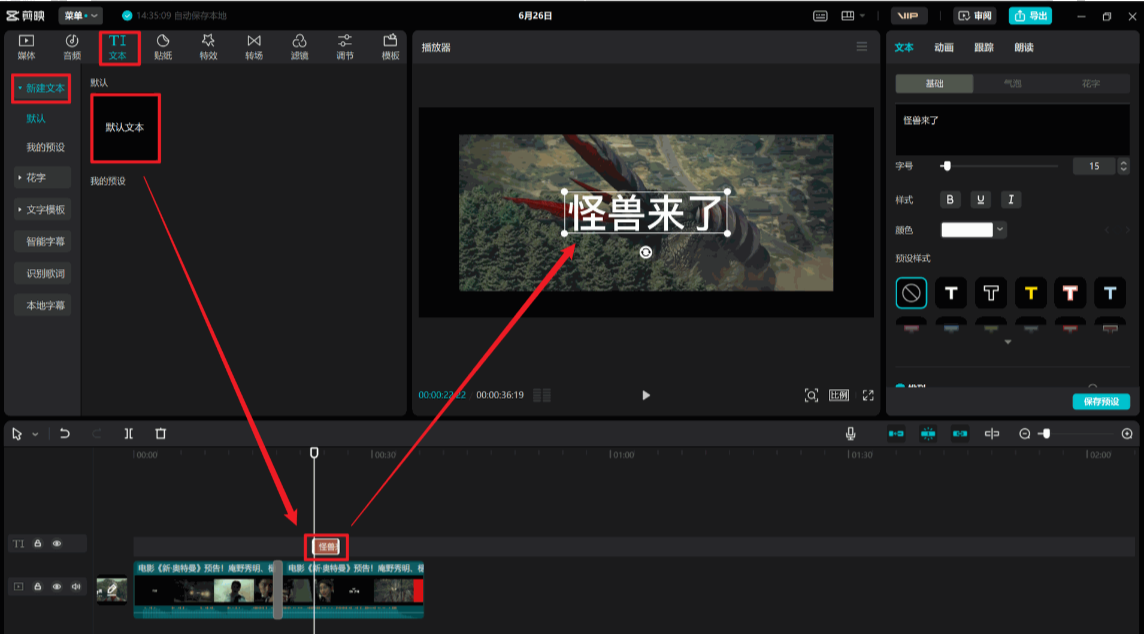Screen dimensions: 1144x634
Task: Click the split clip tool in timeline toolbar
Action: tap(129, 434)
